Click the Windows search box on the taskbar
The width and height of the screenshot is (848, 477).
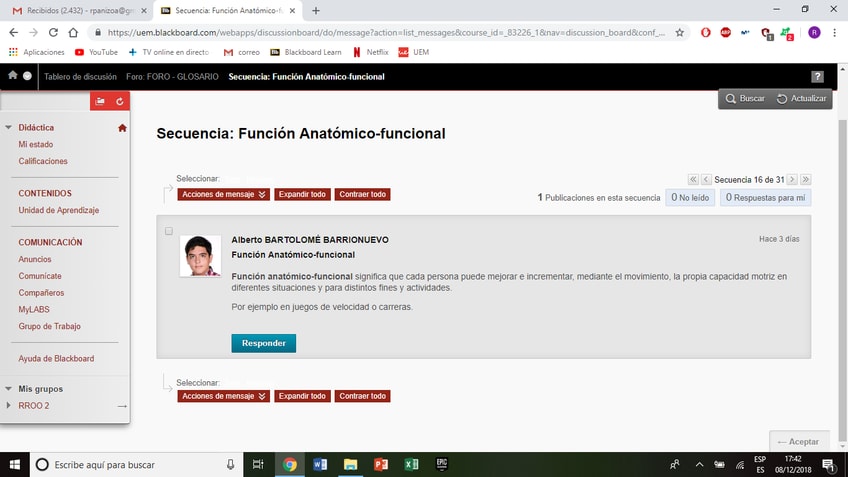(x=135, y=465)
